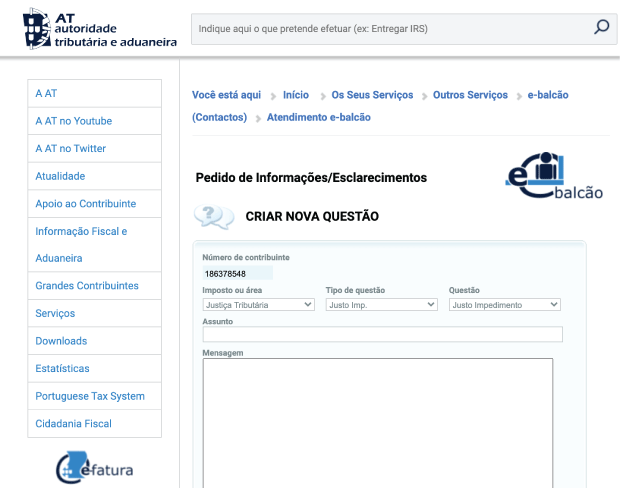Expand the Imposto ou área dropdown

pos(258,304)
